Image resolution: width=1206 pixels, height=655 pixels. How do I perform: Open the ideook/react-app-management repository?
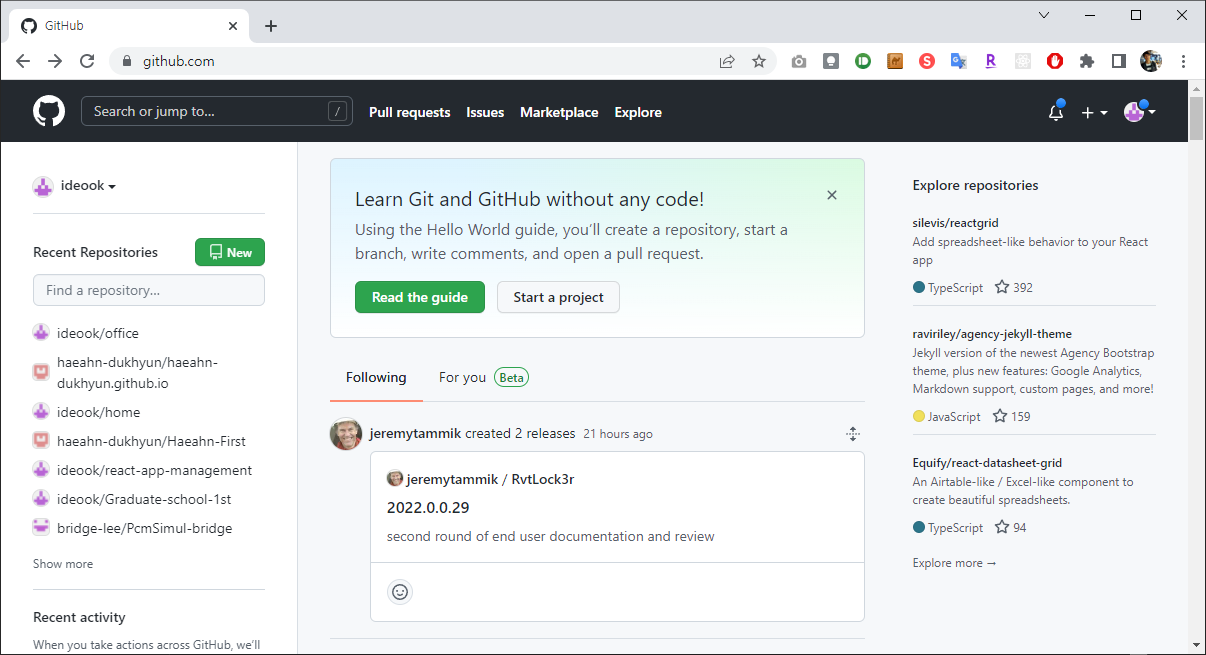coord(154,470)
